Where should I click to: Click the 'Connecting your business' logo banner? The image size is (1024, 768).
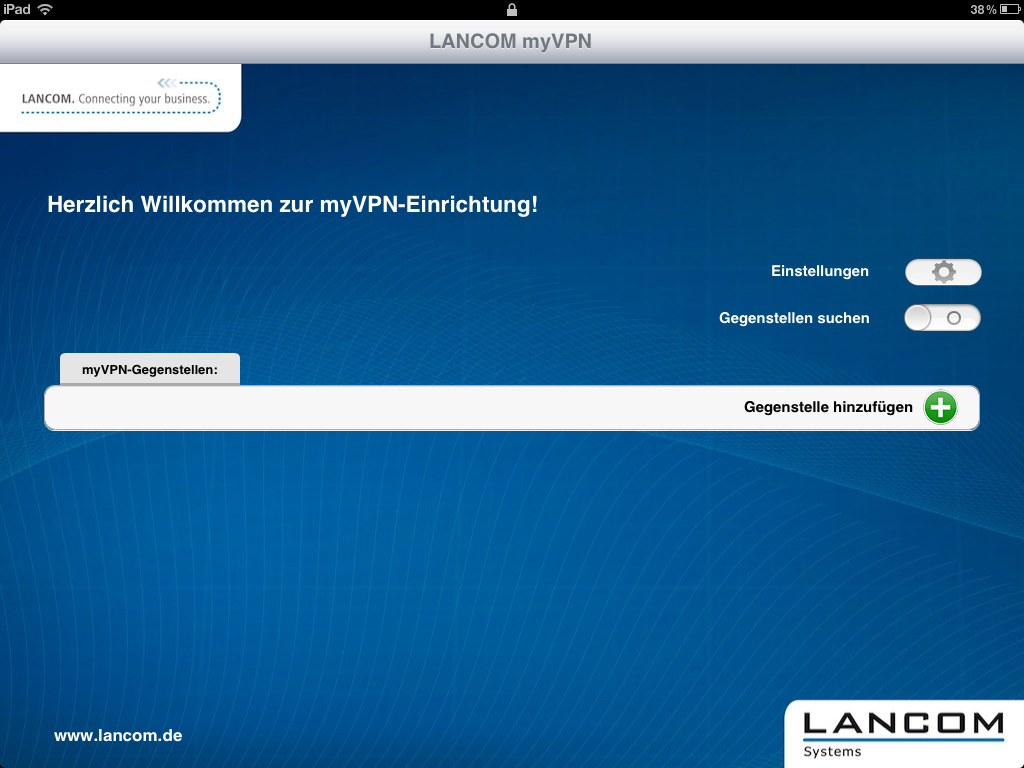click(120, 98)
